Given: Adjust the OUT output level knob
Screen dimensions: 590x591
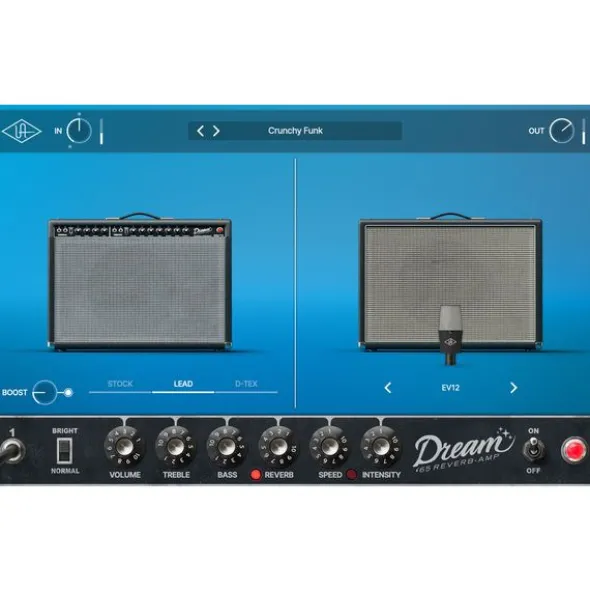Looking at the screenshot, I should (x=561, y=131).
